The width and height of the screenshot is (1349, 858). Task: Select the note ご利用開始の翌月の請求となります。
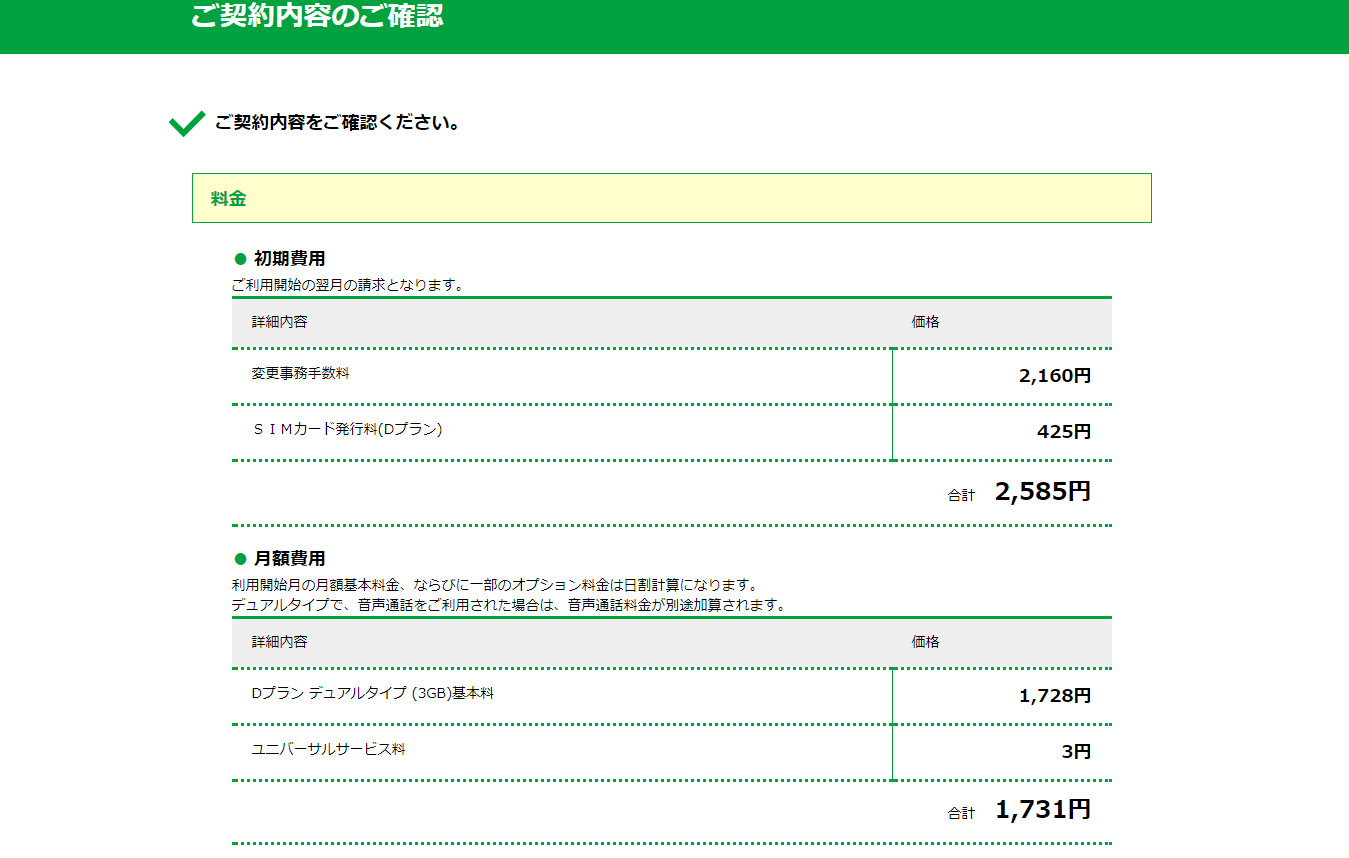(348, 285)
